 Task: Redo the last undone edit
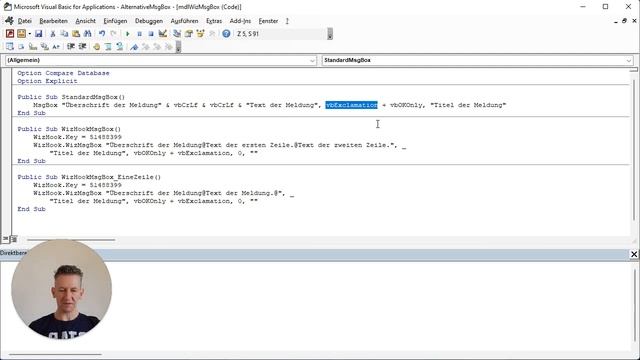(x=113, y=34)
